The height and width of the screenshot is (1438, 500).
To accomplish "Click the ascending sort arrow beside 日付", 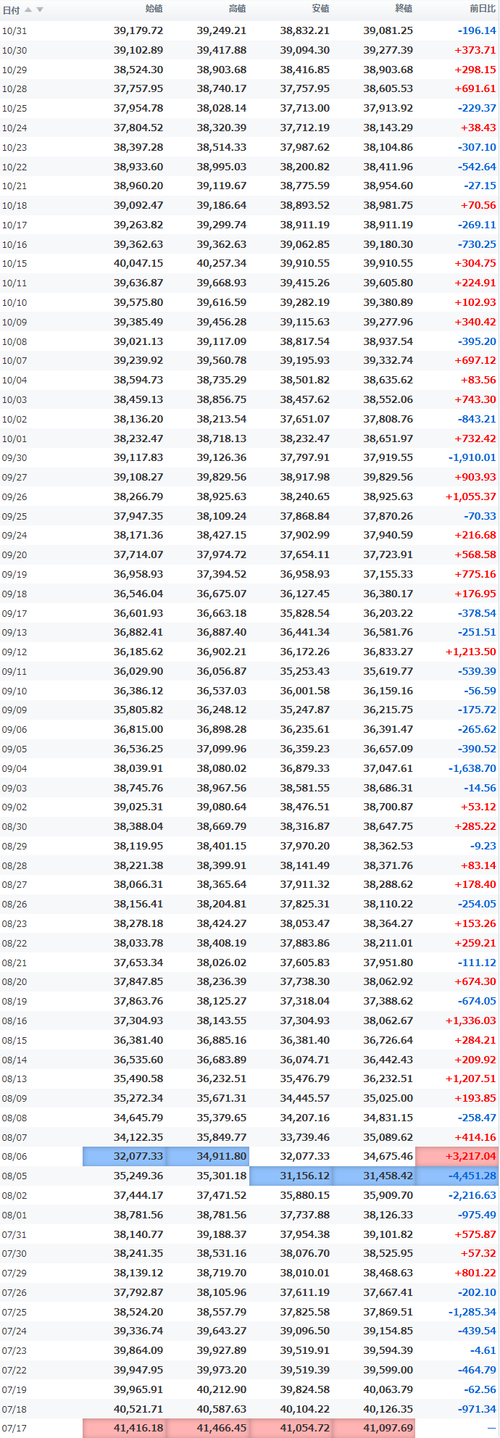I will tap(28, 9).
